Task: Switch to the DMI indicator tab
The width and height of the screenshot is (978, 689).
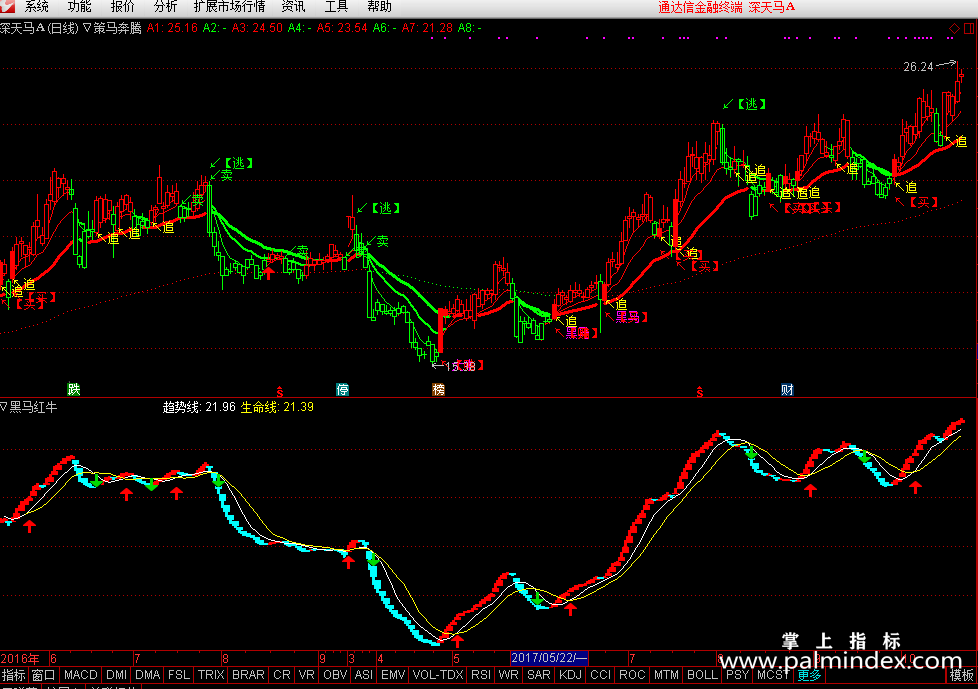Action: click(117, 675)
